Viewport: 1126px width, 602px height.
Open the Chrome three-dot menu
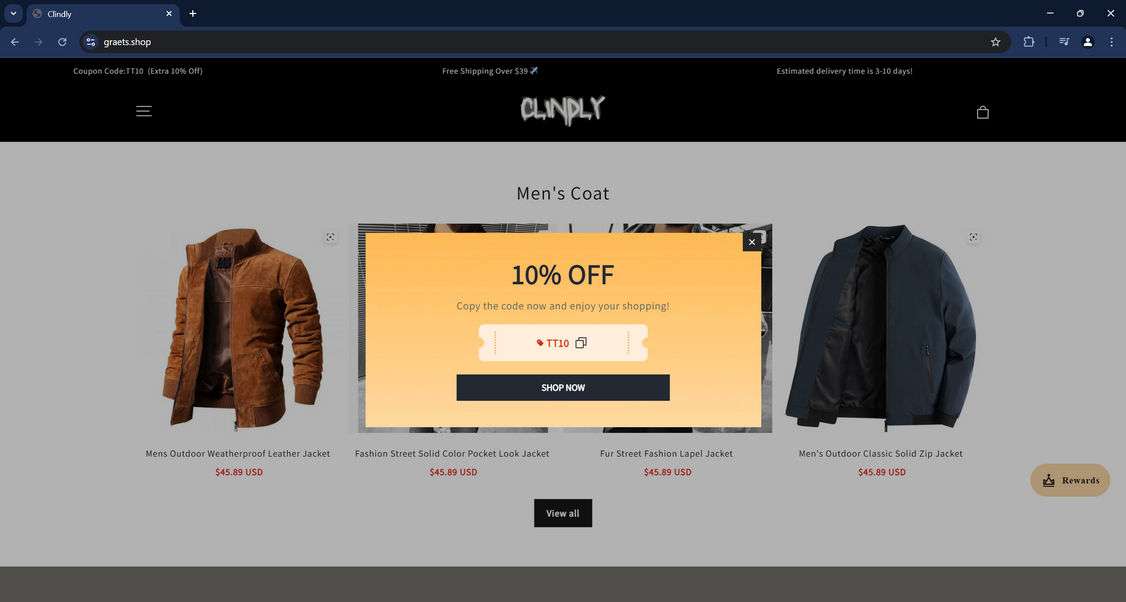(x=1111, y=42)
